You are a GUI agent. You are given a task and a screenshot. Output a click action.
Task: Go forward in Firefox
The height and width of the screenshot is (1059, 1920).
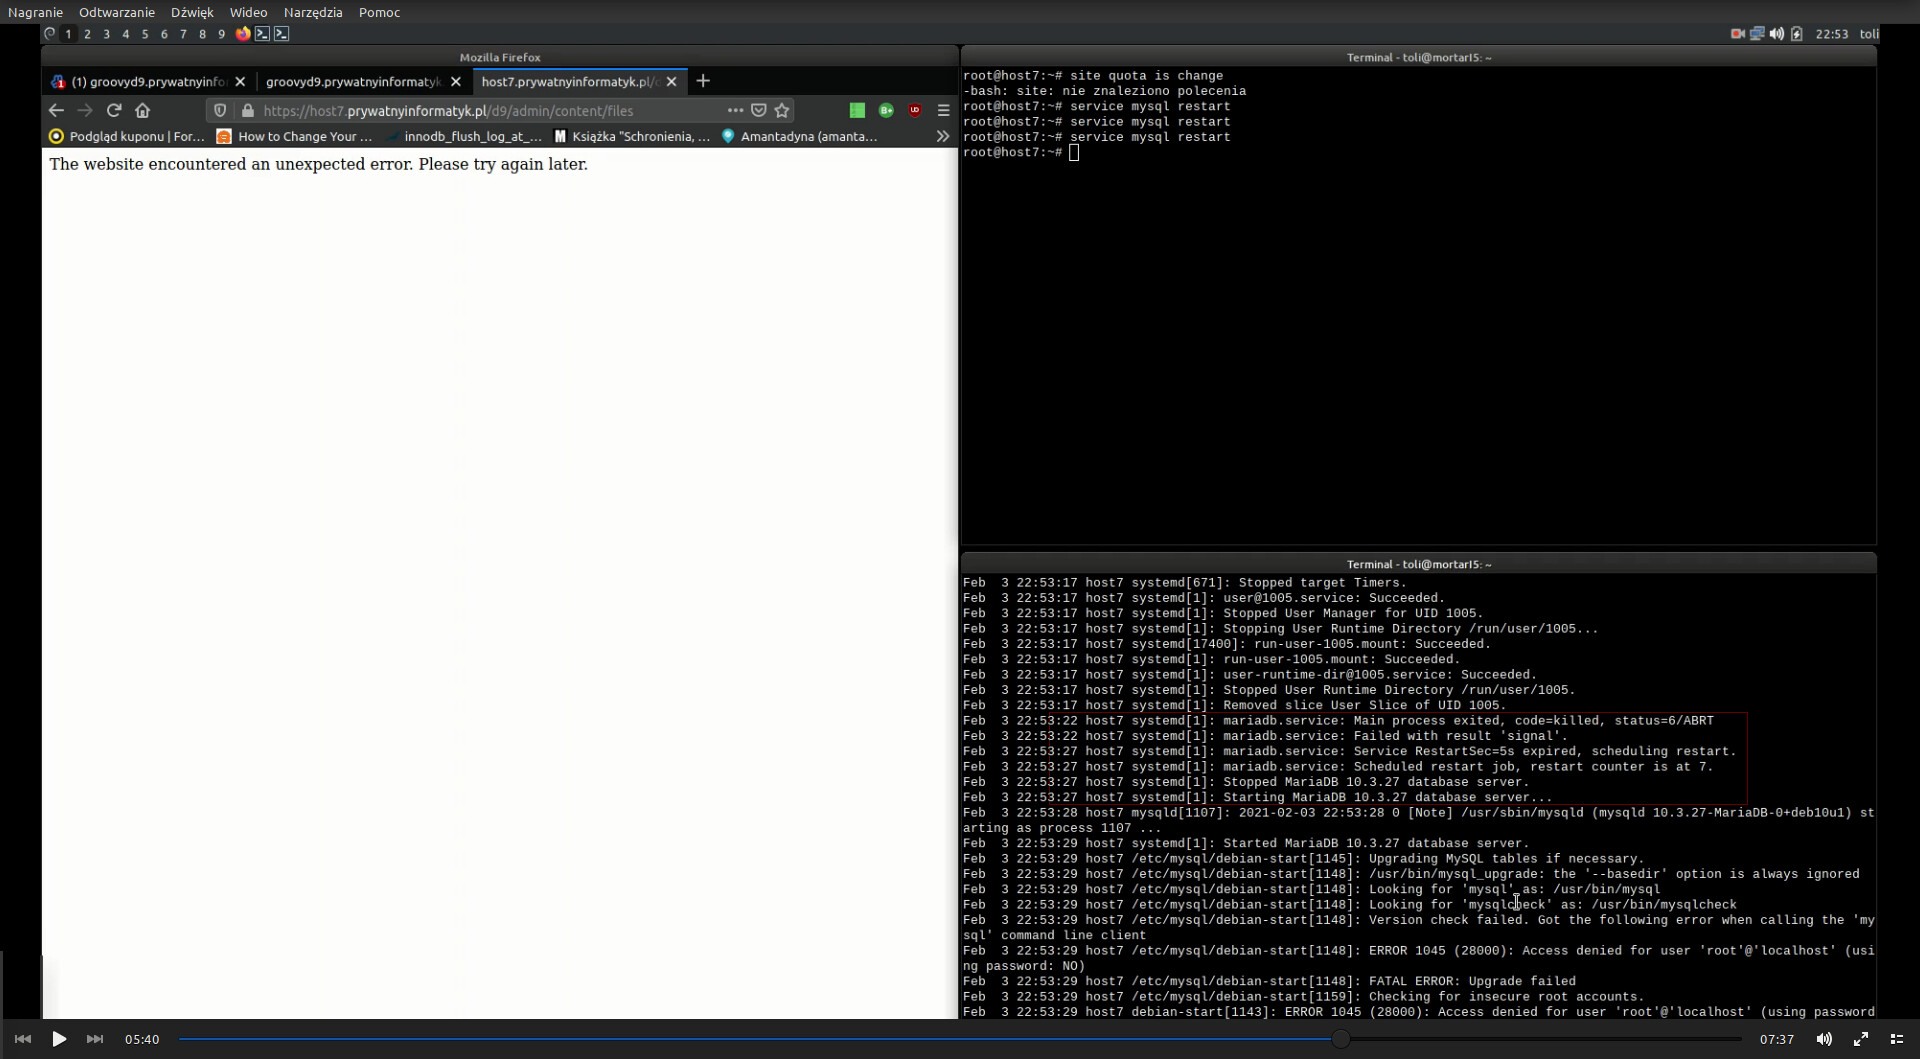coord(85,111)
